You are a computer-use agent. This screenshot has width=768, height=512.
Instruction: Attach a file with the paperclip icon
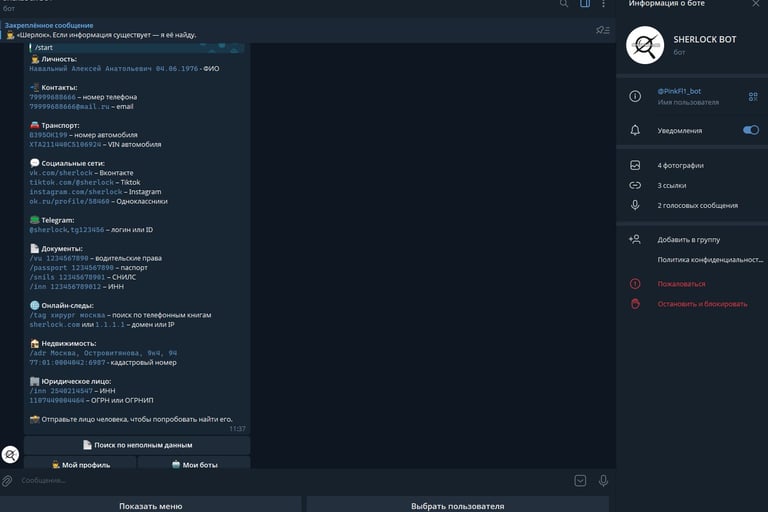click(7, 481)
